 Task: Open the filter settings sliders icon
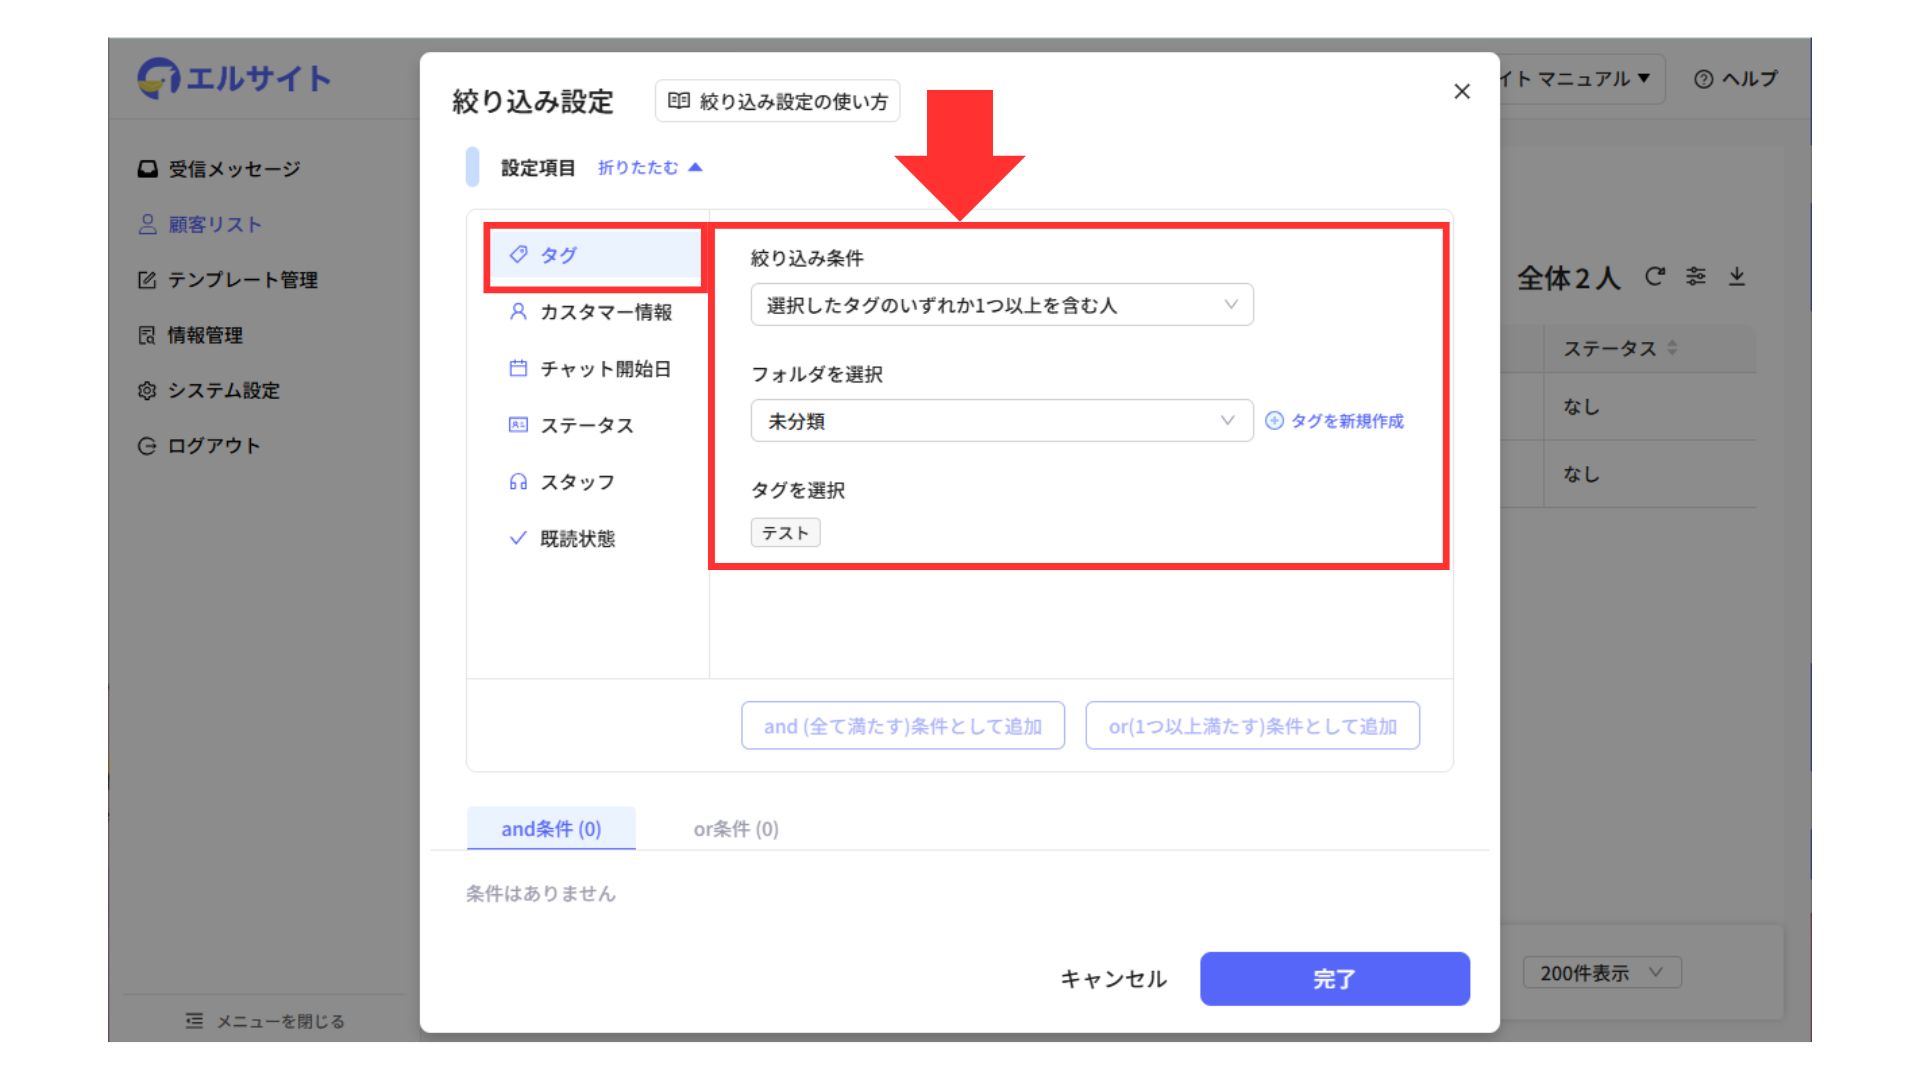[x=1696, y=277]
